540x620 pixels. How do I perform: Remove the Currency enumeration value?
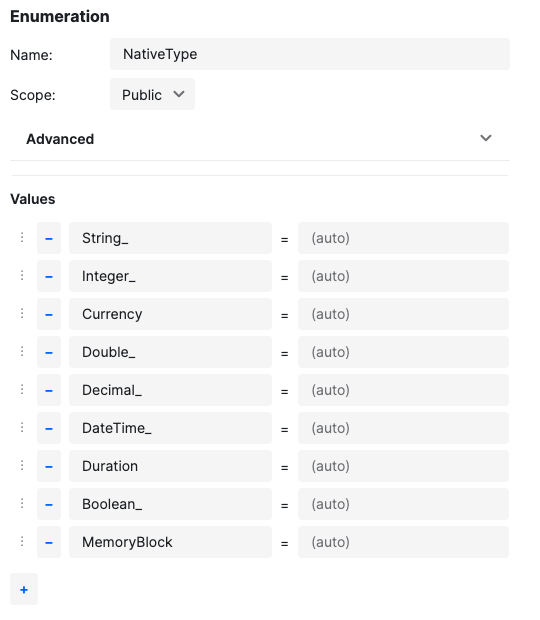tap(49, 314)
